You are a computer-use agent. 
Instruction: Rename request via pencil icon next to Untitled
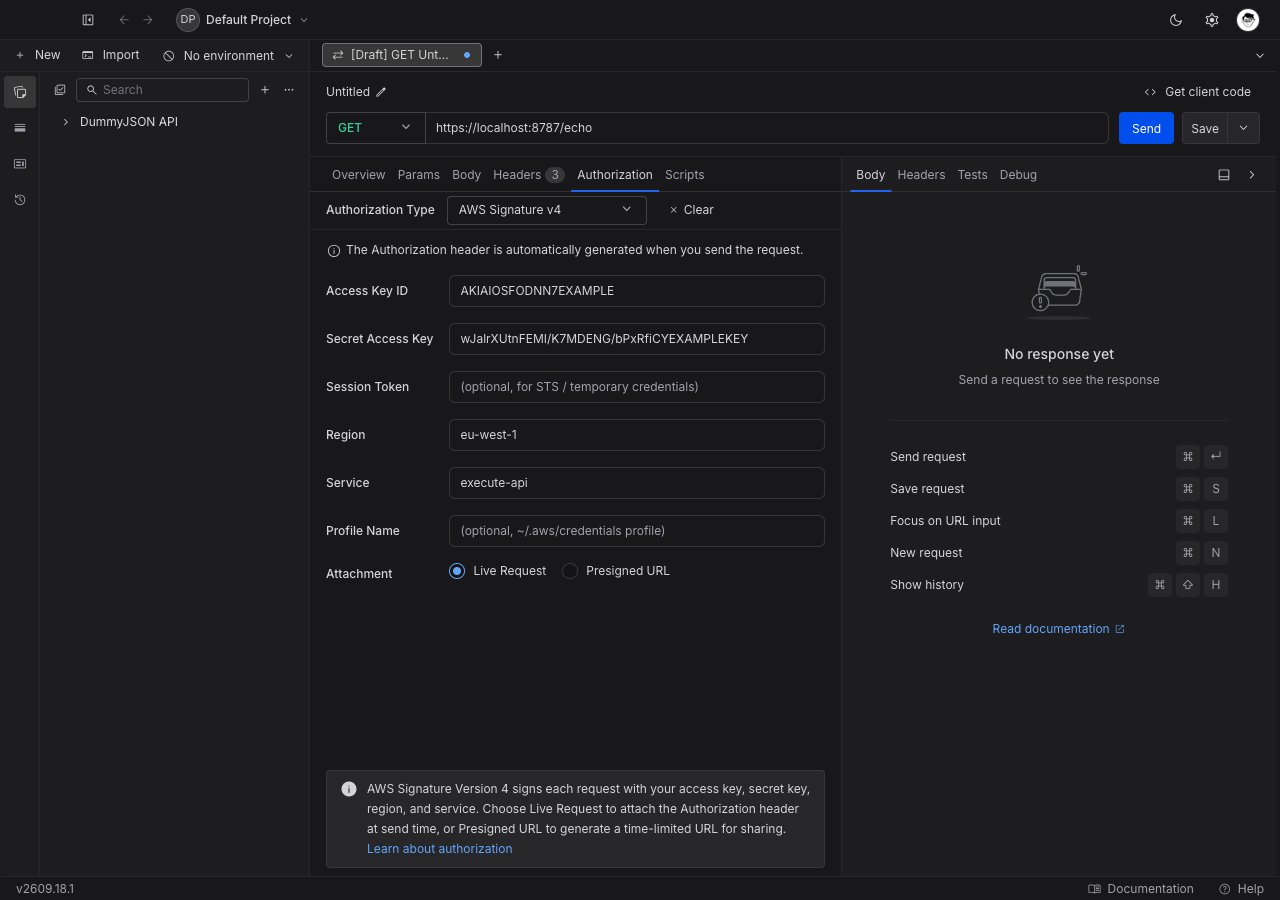tap(381, 92)
